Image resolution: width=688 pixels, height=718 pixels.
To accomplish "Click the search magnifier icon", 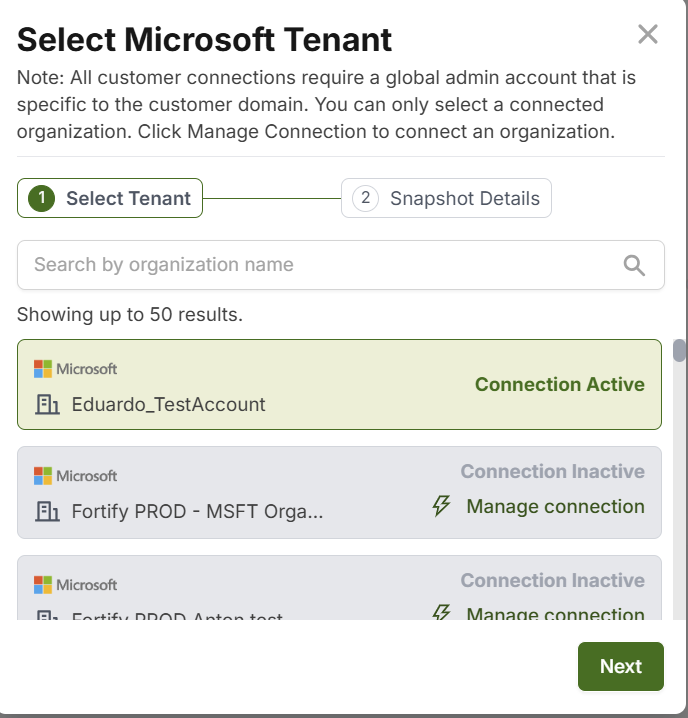I will 634,265.
